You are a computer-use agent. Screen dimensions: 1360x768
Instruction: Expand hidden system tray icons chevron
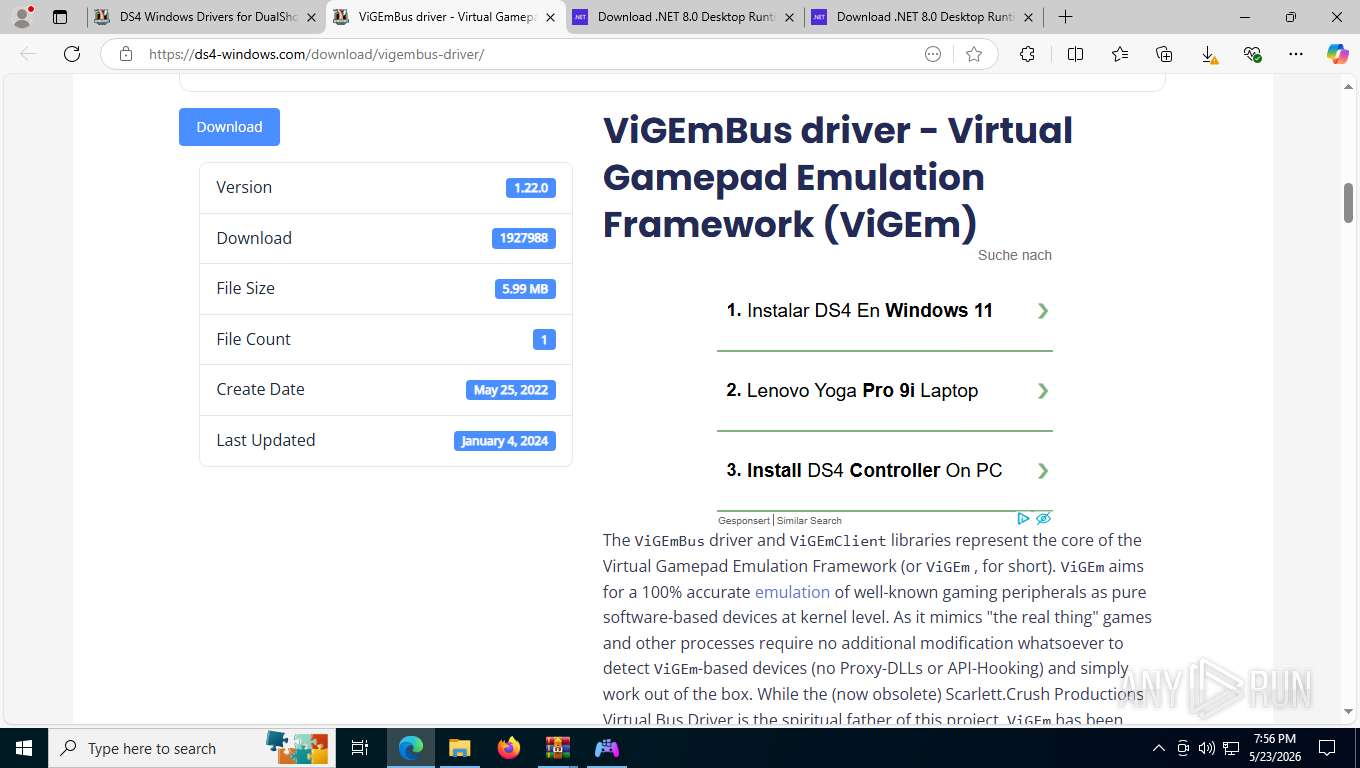1159,748
